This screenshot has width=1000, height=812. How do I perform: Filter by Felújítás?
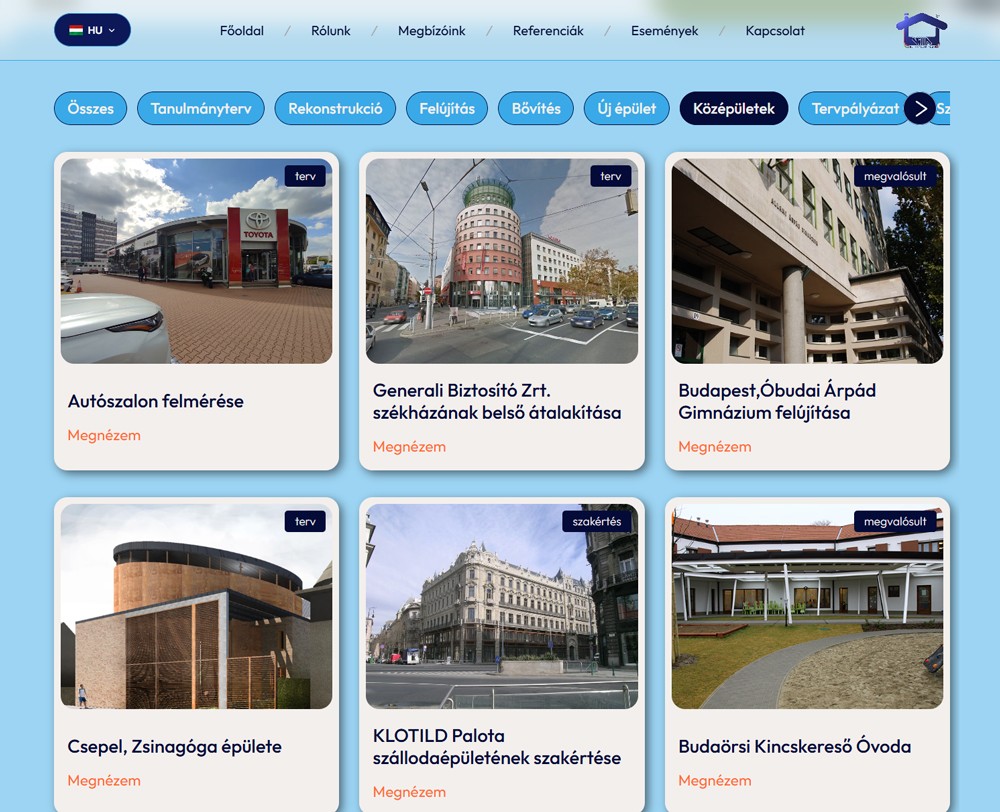447,108
